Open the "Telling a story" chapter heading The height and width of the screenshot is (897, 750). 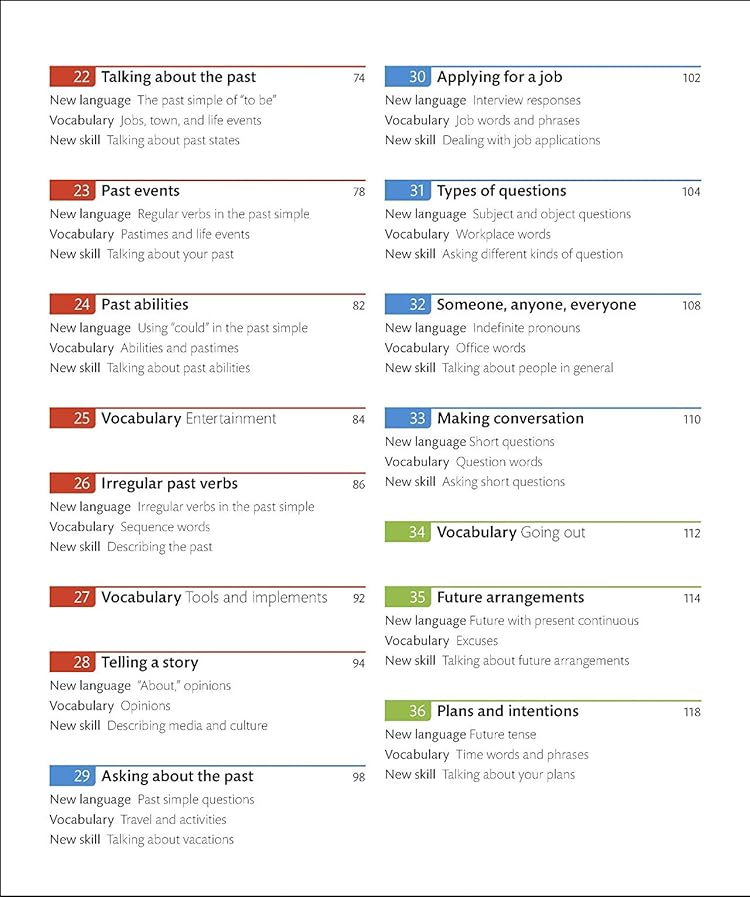pos(149,663)
